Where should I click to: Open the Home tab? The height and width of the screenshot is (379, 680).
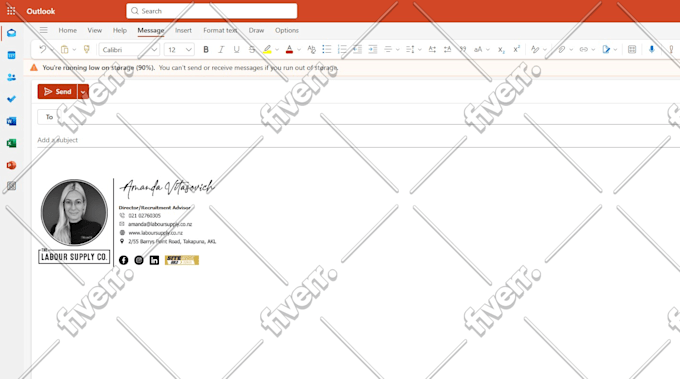68,30
